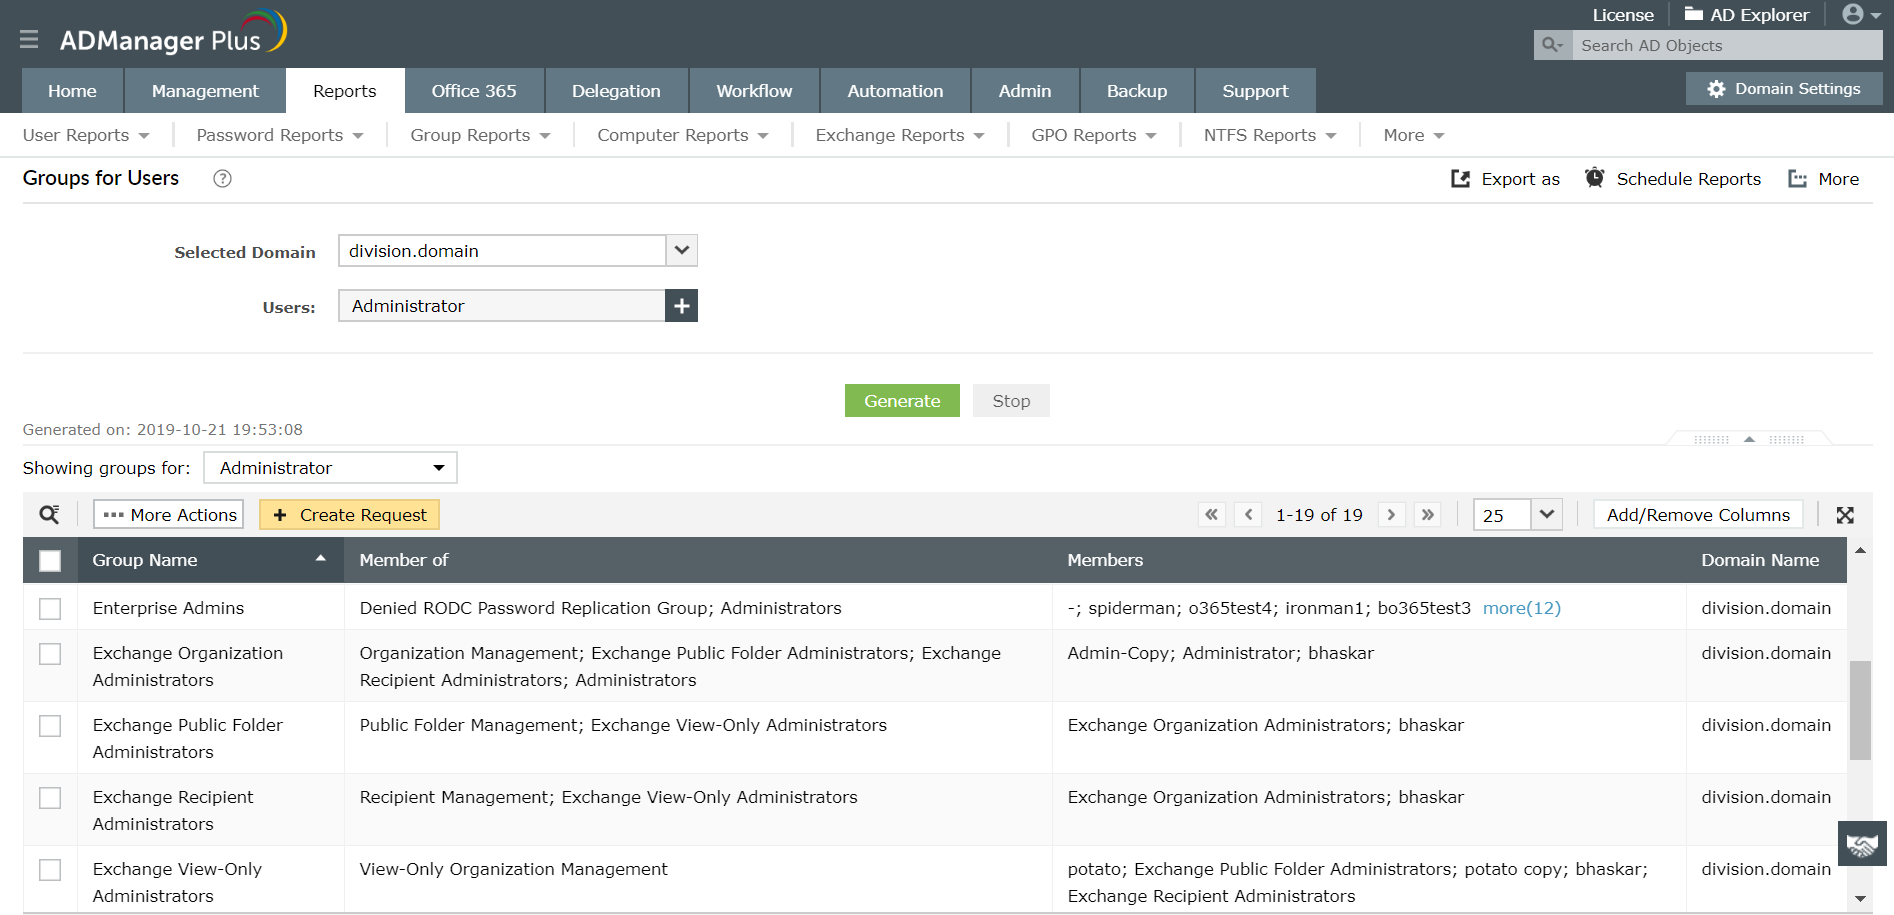1894x915 pixels.
Task: Open the hamburger navigation menu
Action: (29, 39)
